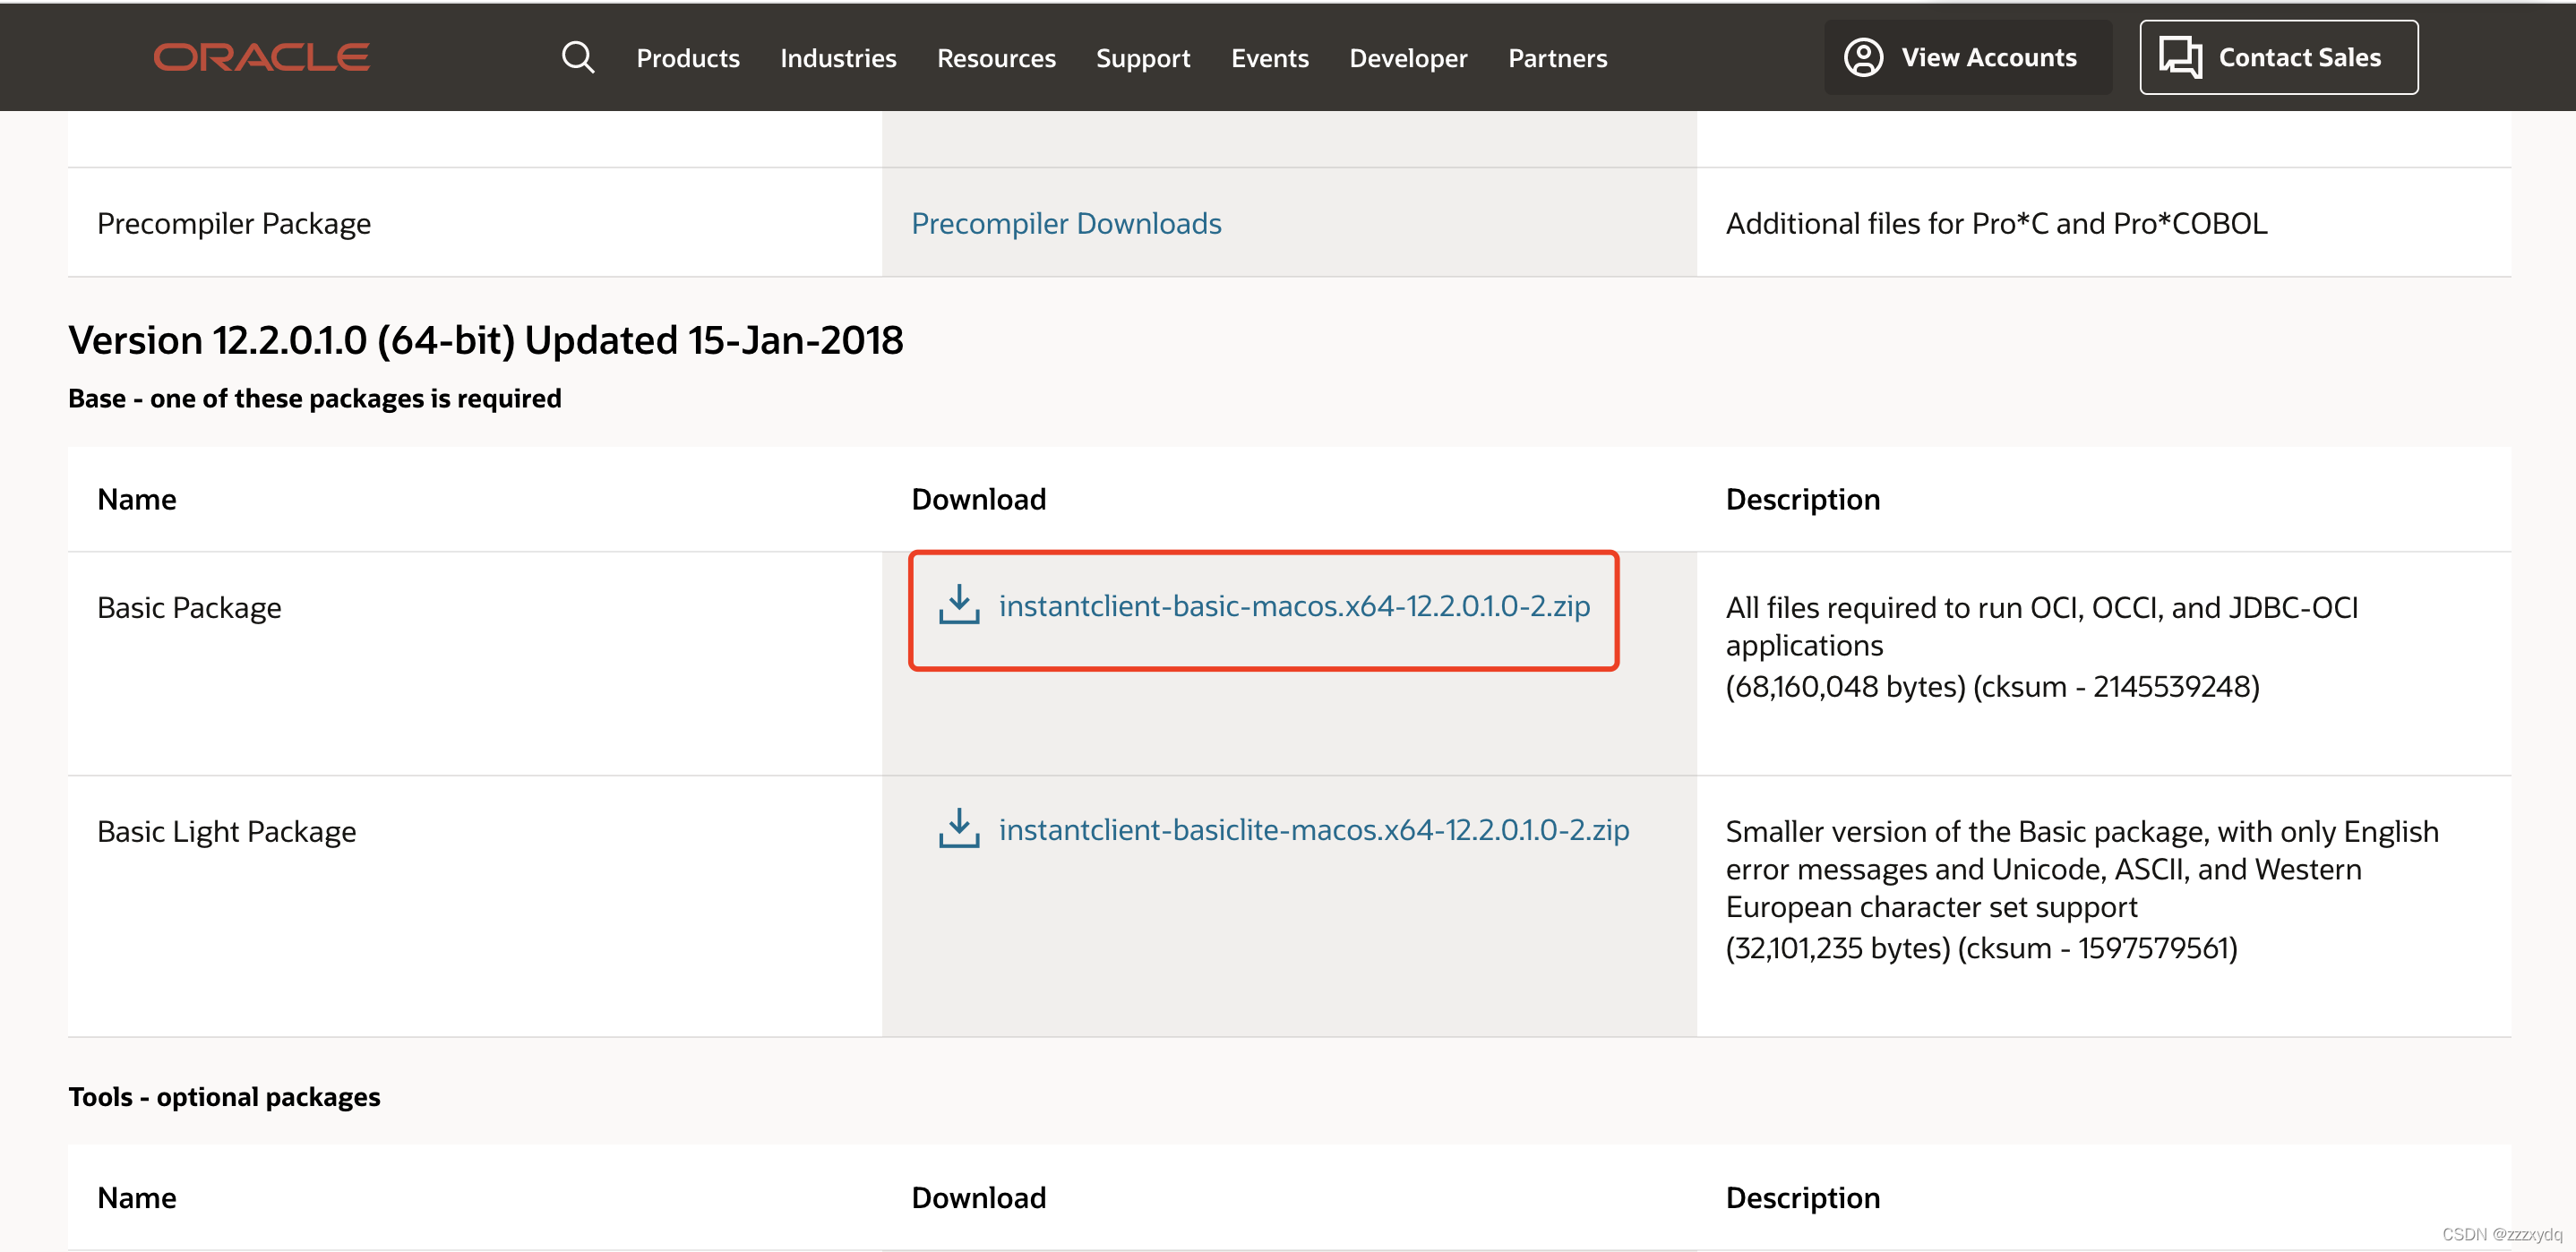This screenshot has height=1252, width=2576.
Task: Click Precompiler Downloads link
Action: coord(1066,222)
